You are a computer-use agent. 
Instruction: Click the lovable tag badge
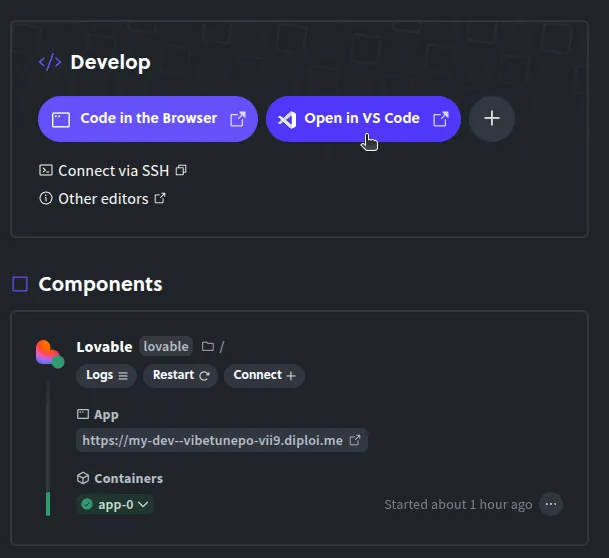click(166, 347)
